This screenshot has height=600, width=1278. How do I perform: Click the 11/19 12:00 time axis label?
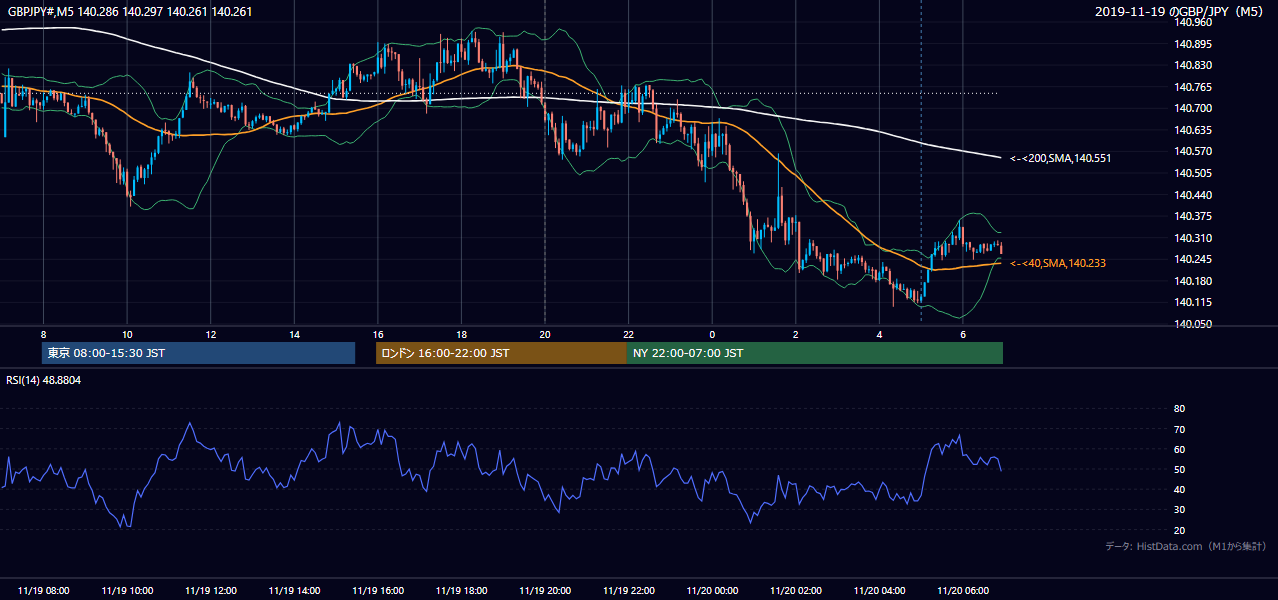[x=211, y=591]
